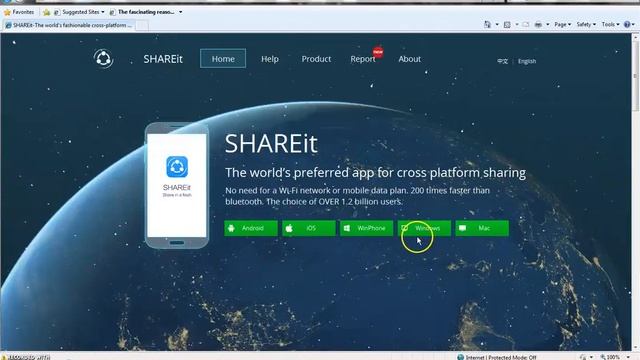
Task: Open the 100% zoom level control
Action: pos(613,357)
